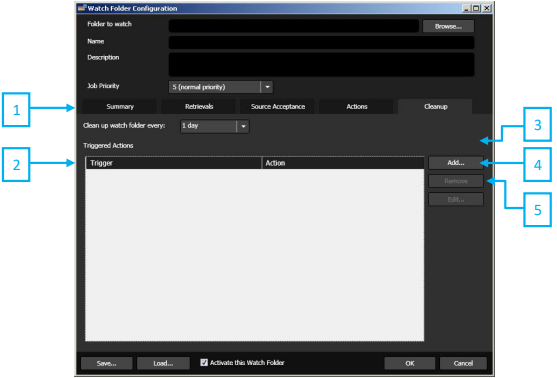Click the Cancel button
This screenshot has height=378, width=557.
coord(463,363)
